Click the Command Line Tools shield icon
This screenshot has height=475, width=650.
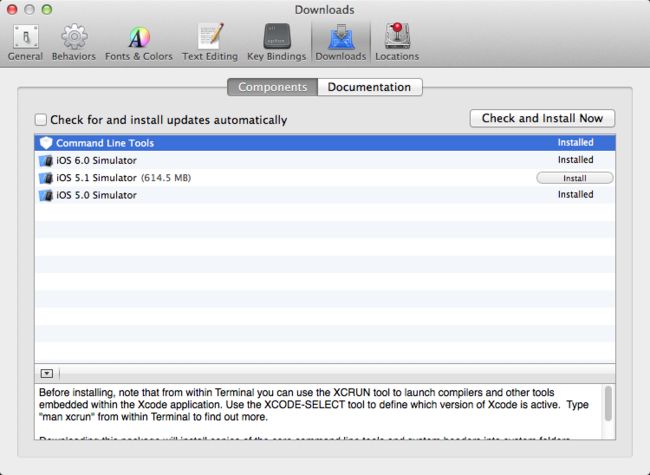[46, 143]
